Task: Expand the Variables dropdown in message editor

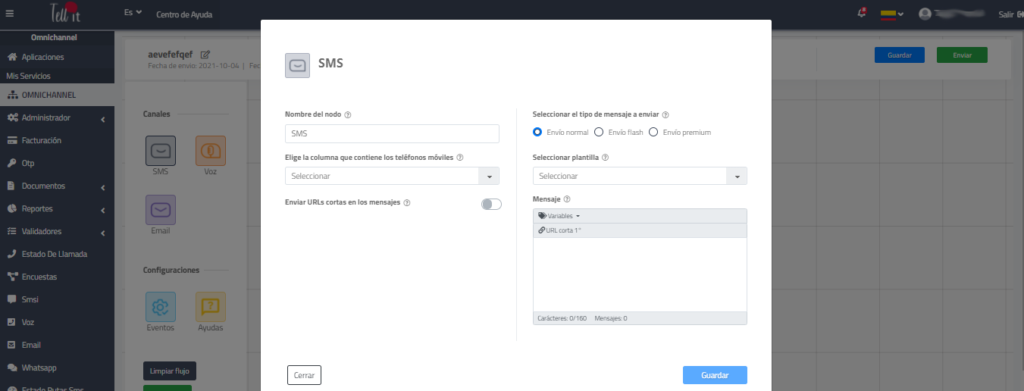Action: 559,216
